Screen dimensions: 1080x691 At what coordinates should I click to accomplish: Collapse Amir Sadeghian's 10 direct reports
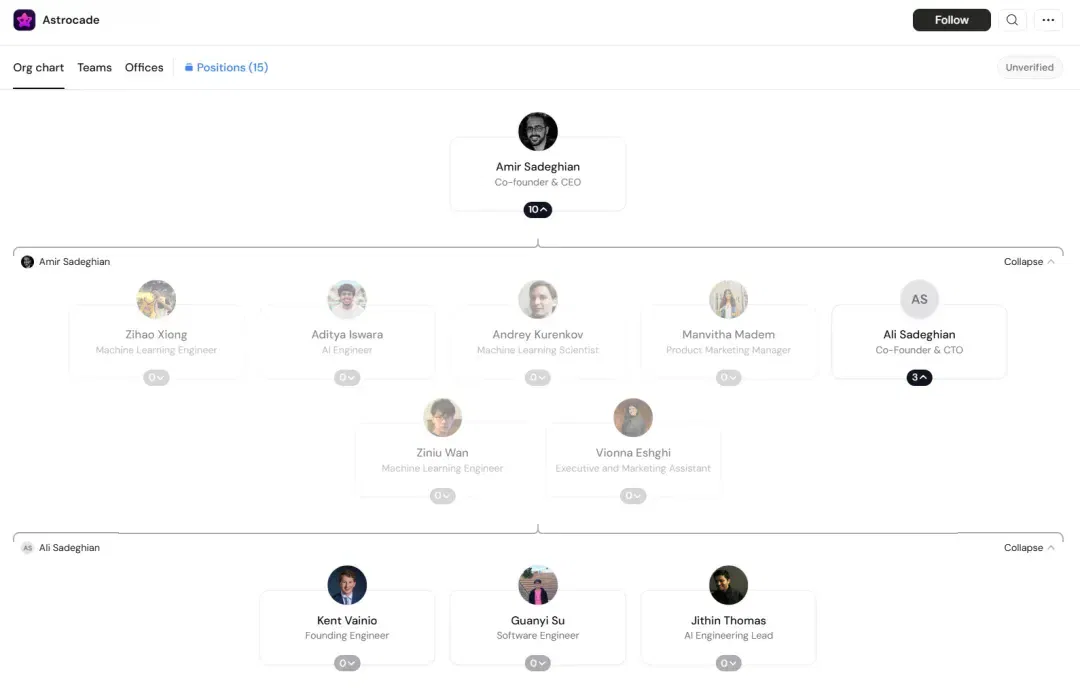click(x=538, y=209)
